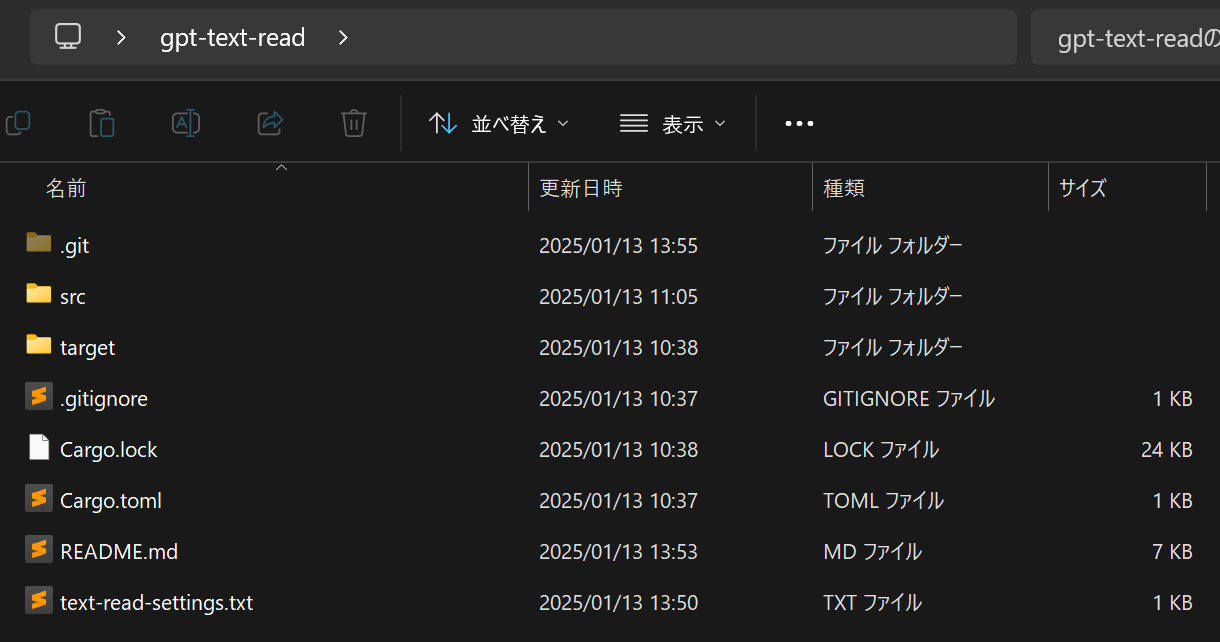
Task: Click the Paste clipboard icon
Action: [x=101, y=123]
